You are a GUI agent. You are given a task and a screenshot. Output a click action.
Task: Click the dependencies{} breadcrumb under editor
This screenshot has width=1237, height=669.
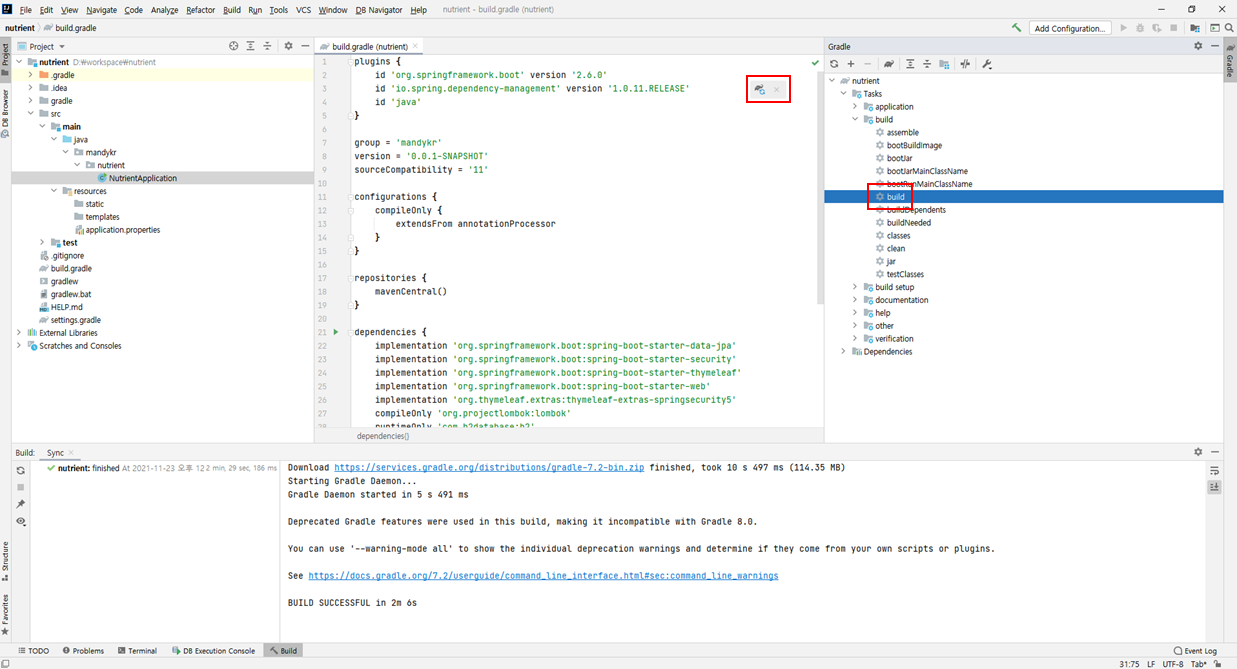click(381, 436)
